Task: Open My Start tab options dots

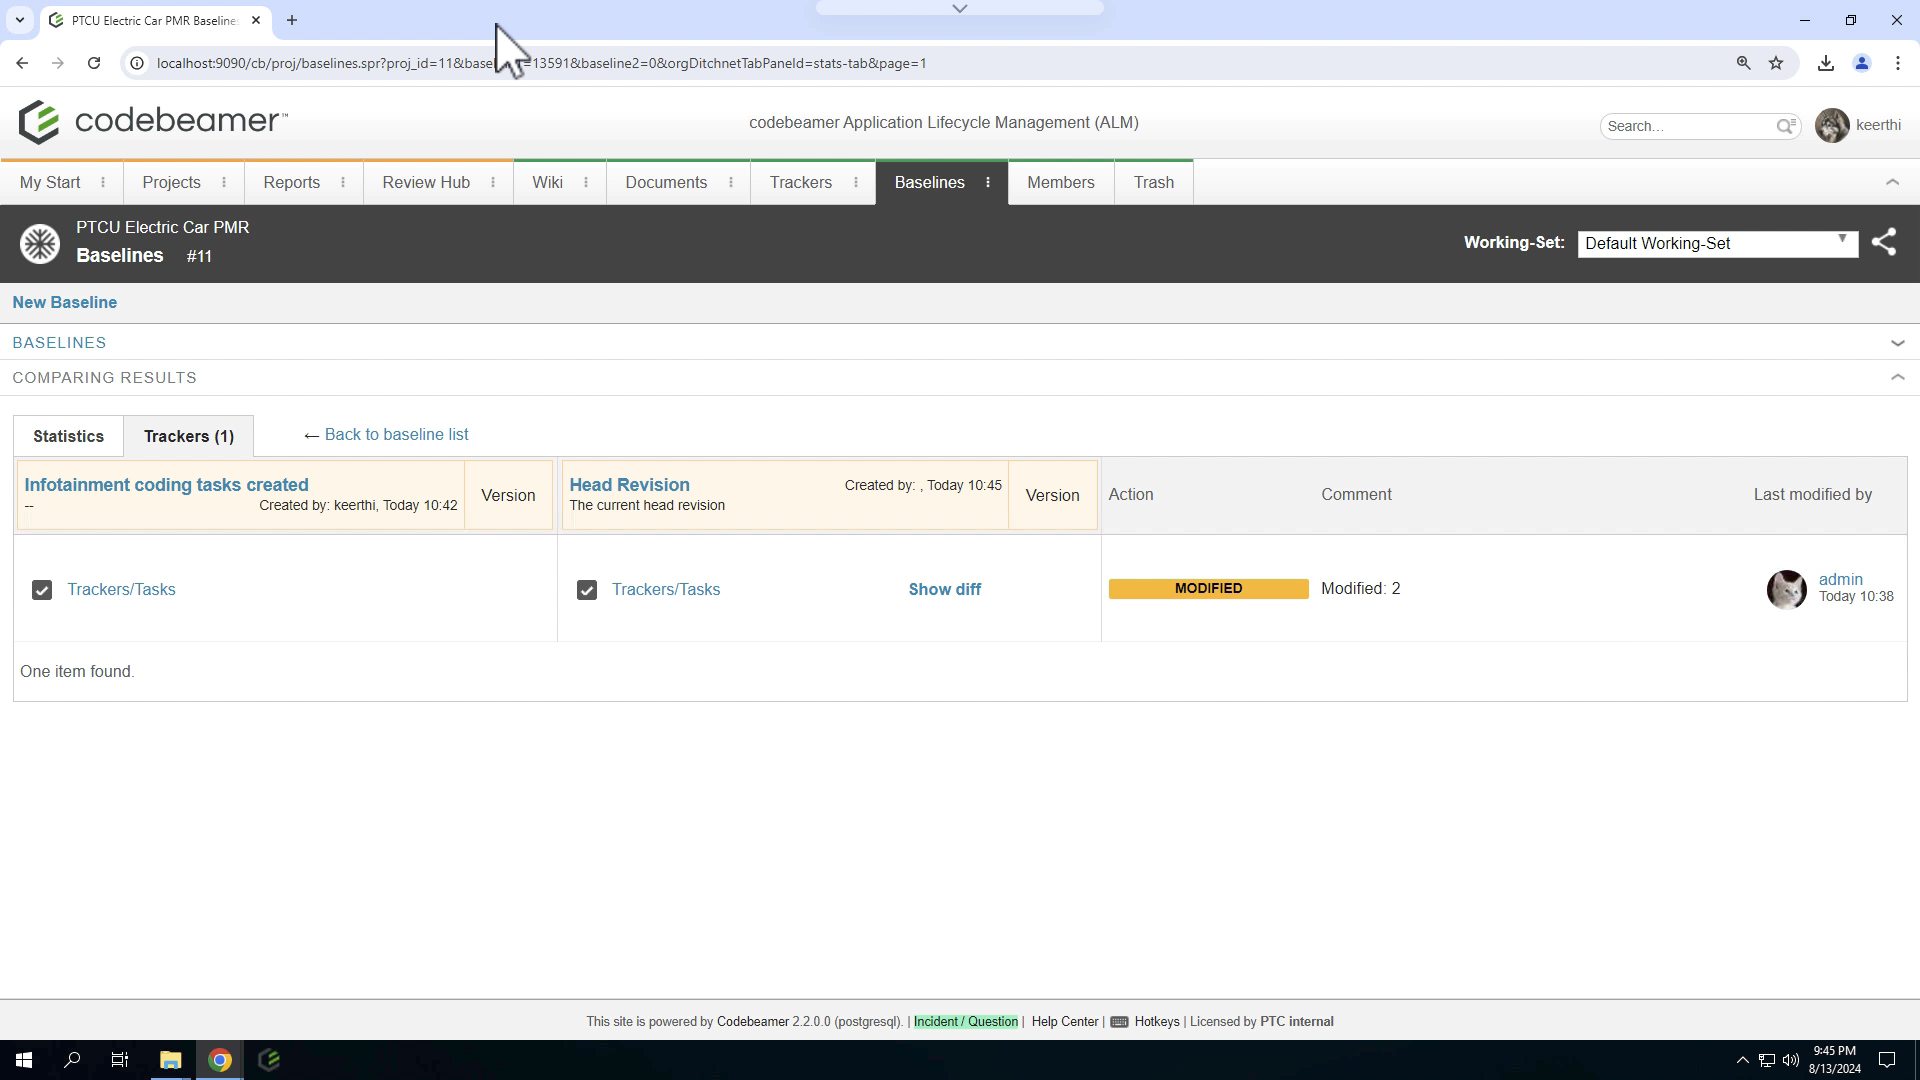Action: [103, 182]
